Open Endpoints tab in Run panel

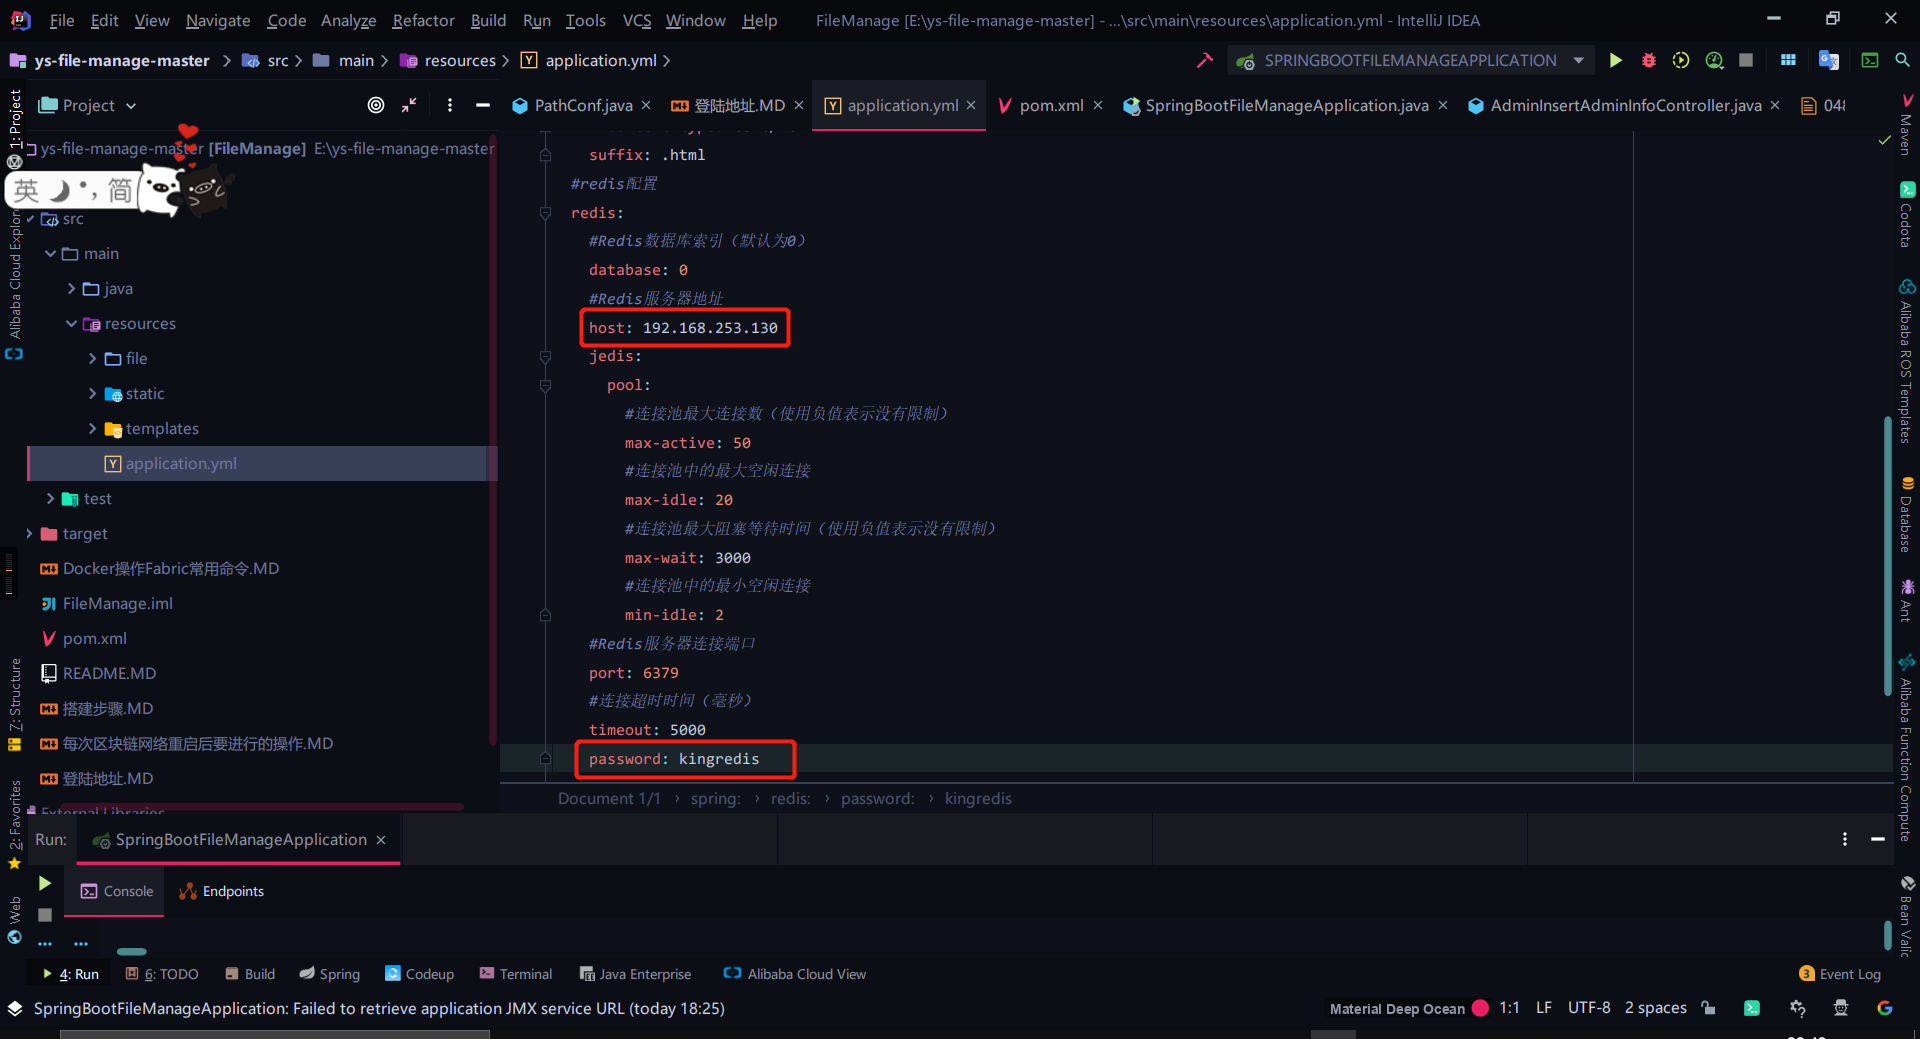(222, 891)
